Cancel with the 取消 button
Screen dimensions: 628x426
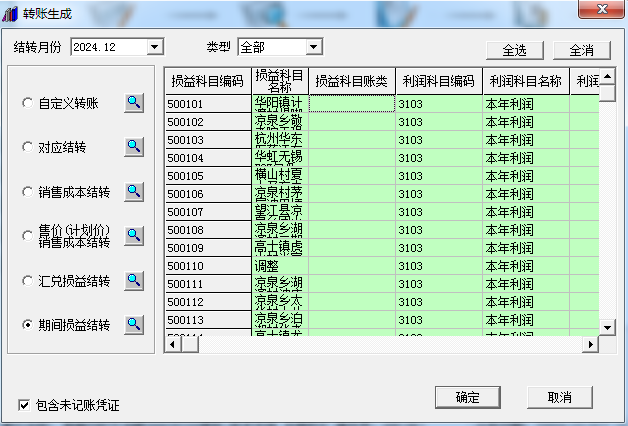[x=560, y=397]
